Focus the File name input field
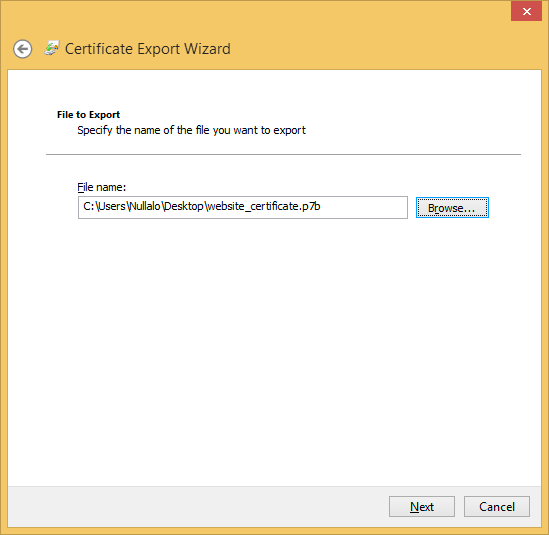This screenshot has width=549, height=535. click(x=243, y=207)
